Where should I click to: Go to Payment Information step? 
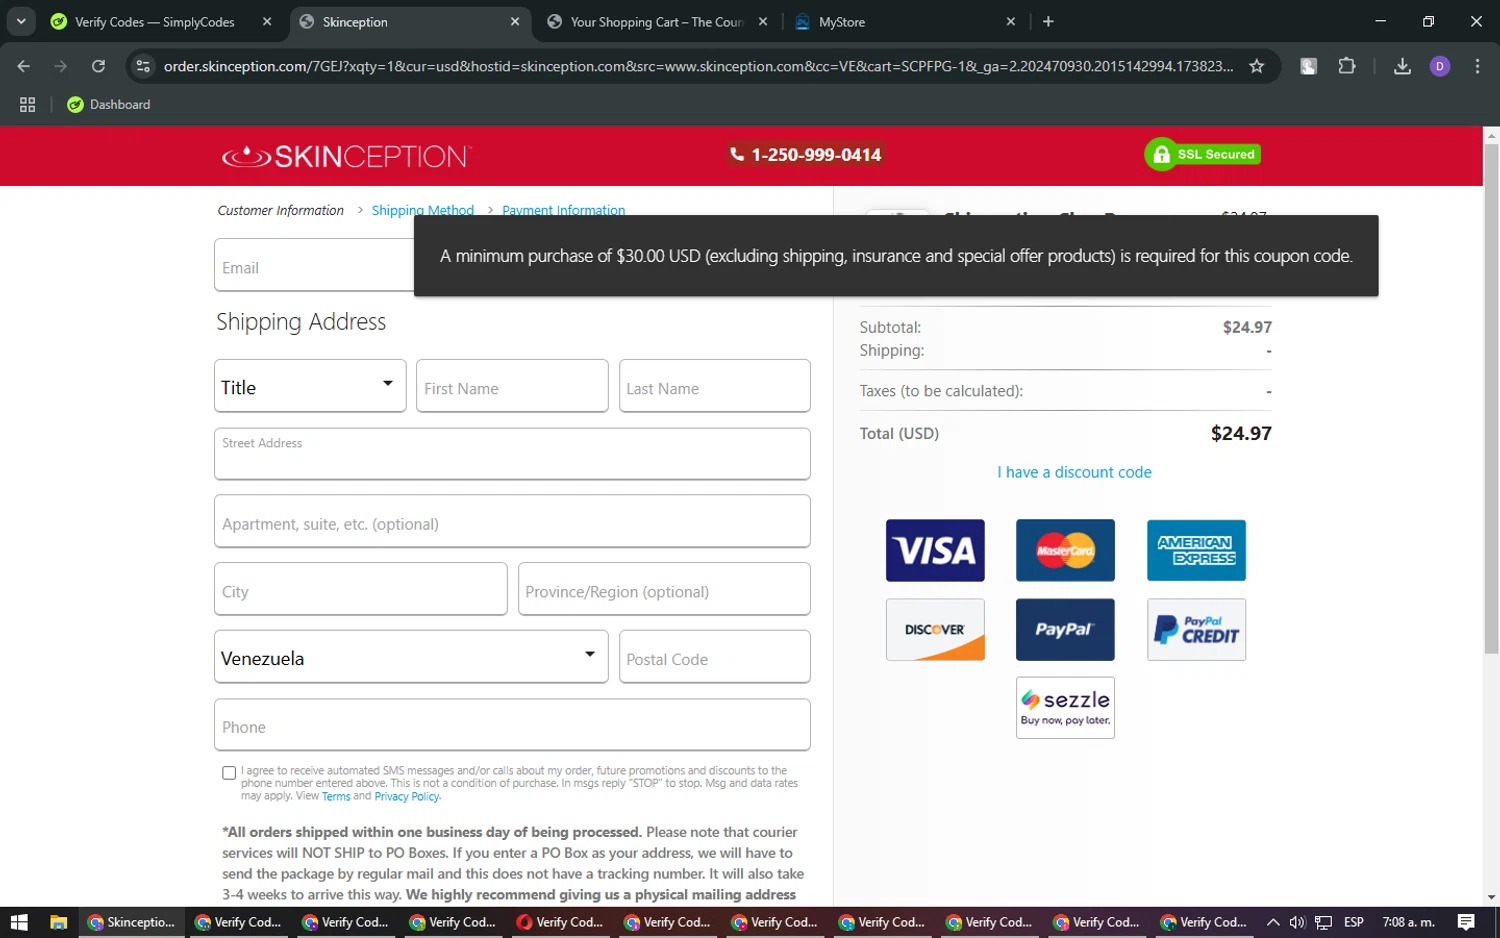563,210
